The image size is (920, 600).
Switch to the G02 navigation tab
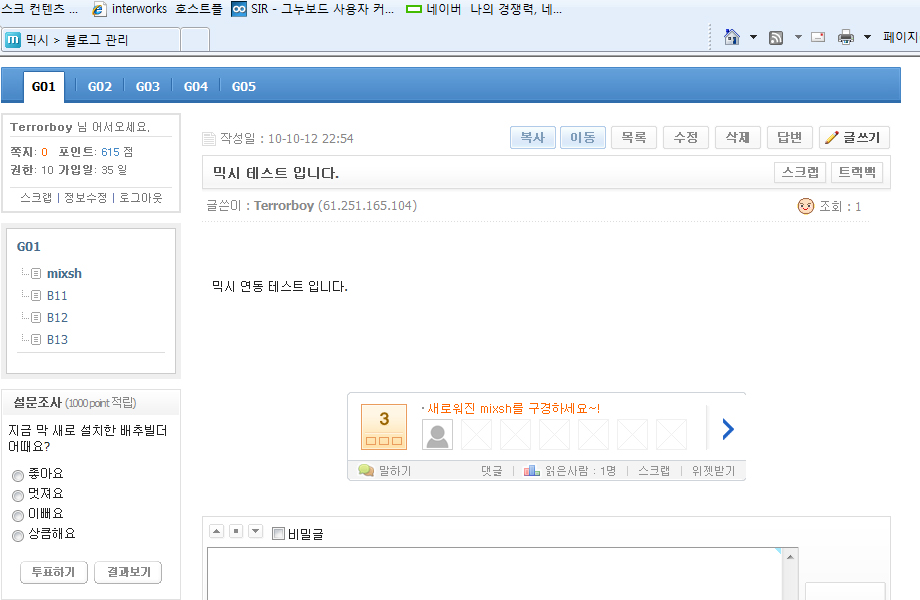point(100,86)
